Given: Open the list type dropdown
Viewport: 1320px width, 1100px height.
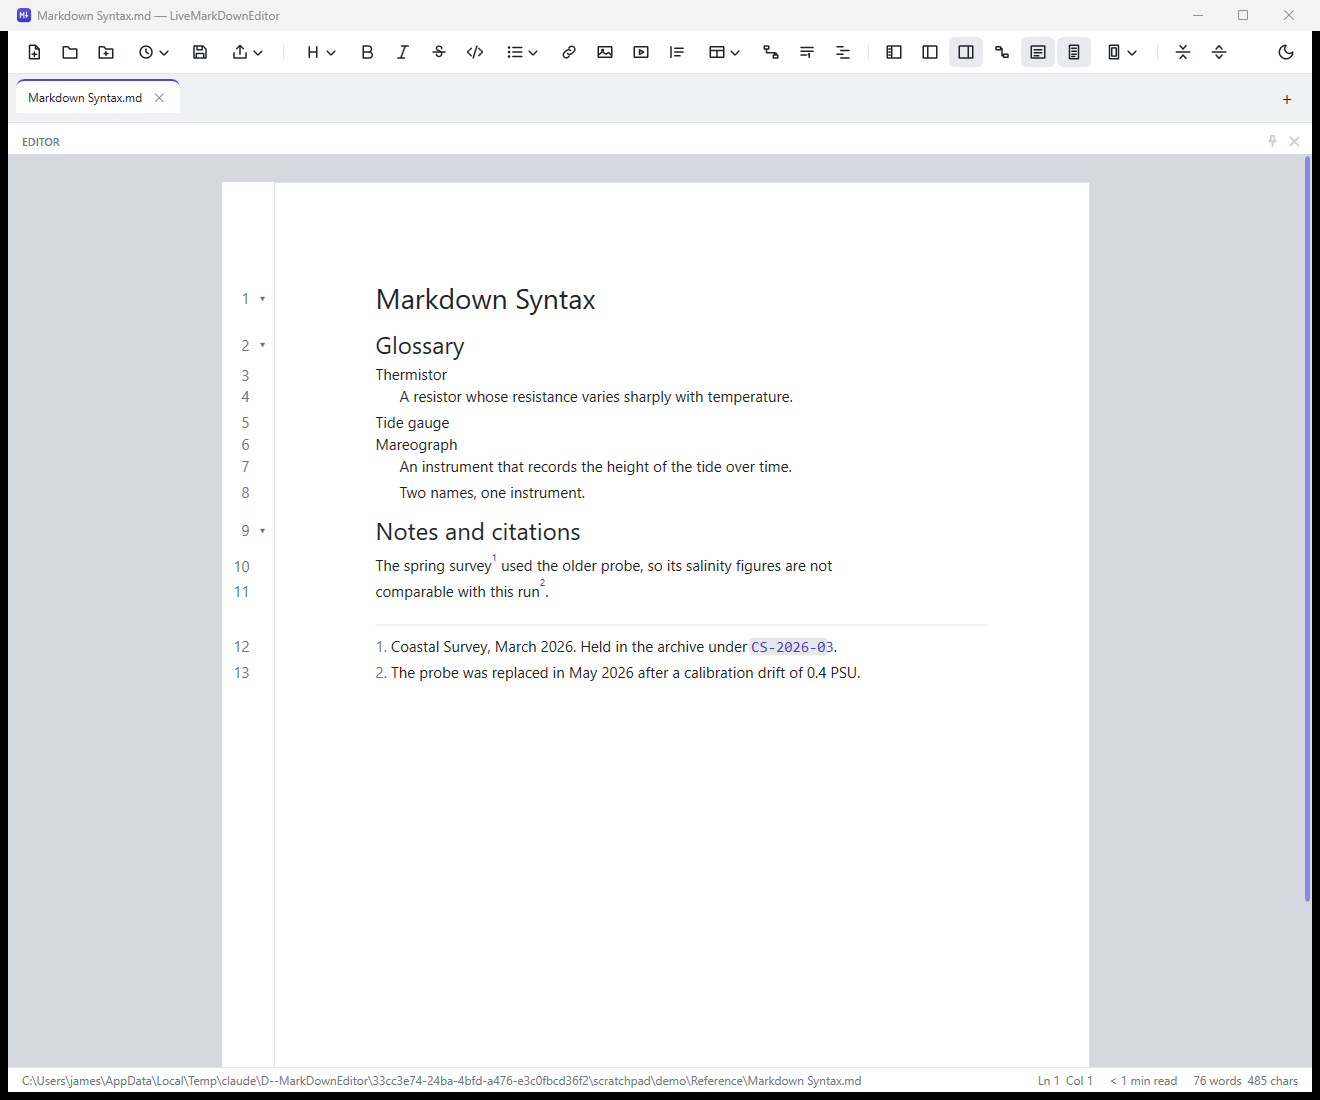Looking at the screenshot, I should pyautogui.click(x=522, y=52).
